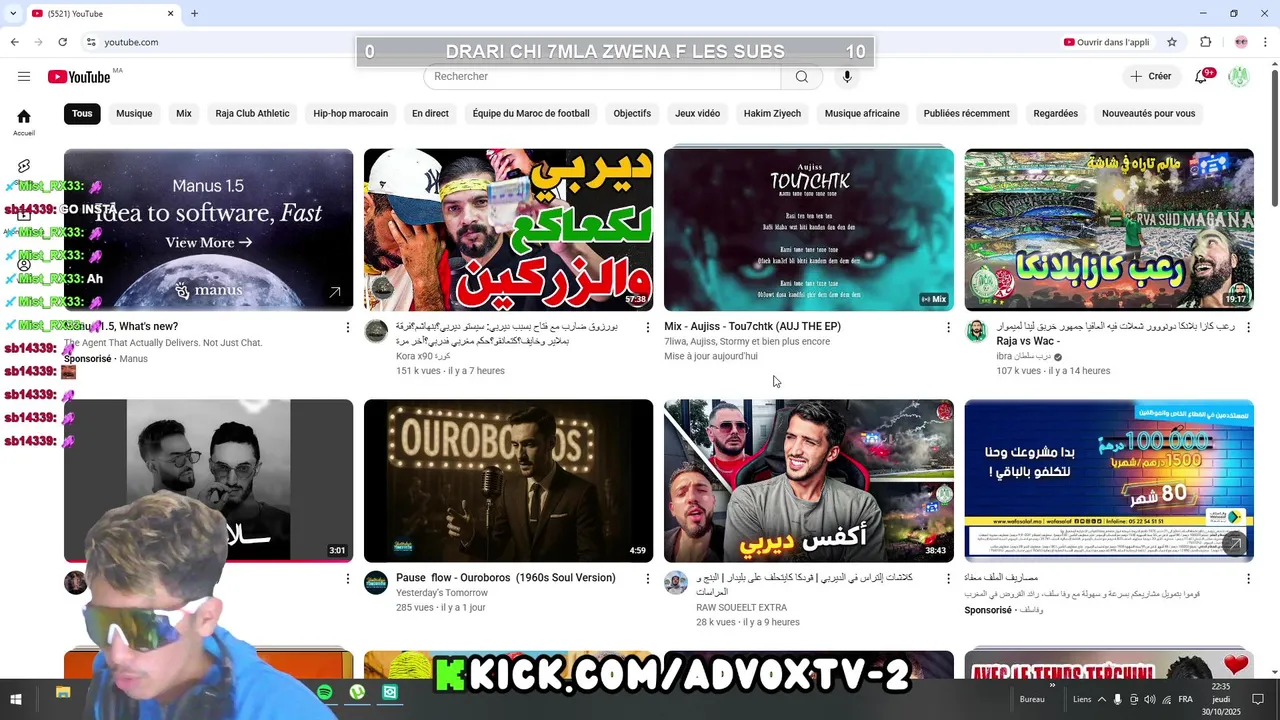
Task: Open Kora x90 channel avatar
Action: (376, 332)
